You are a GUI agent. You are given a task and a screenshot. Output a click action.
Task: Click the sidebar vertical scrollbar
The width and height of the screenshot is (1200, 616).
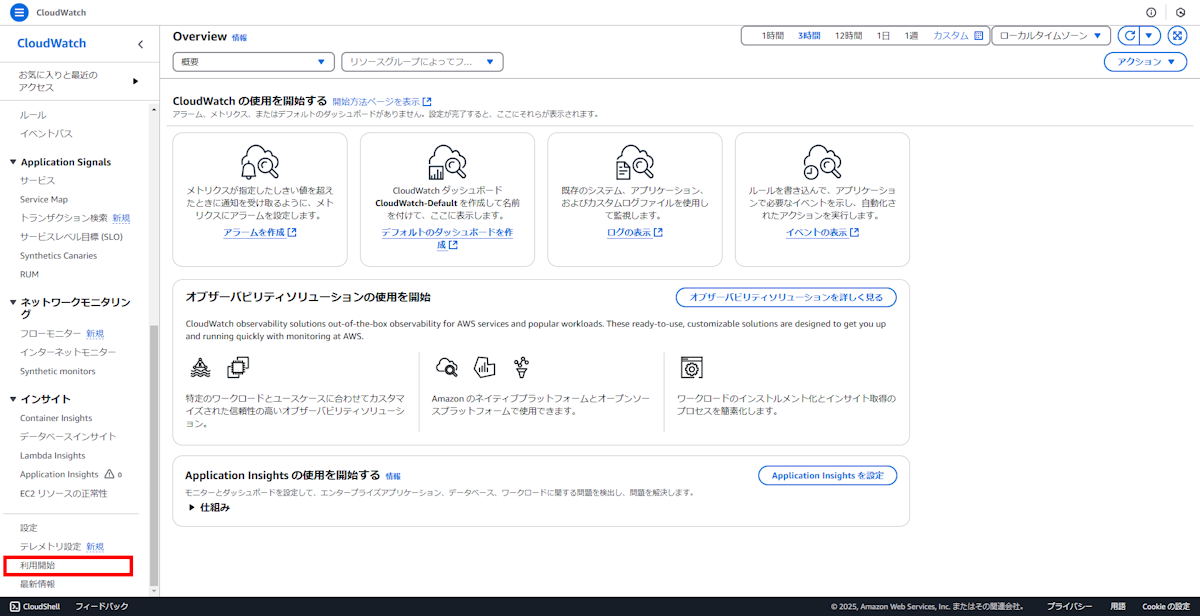(x=154, y=455)
